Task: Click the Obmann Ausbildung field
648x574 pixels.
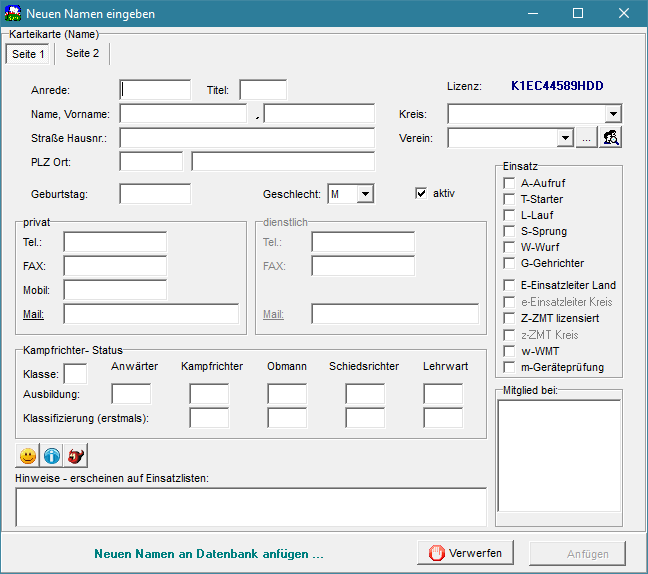Action: 287,394
